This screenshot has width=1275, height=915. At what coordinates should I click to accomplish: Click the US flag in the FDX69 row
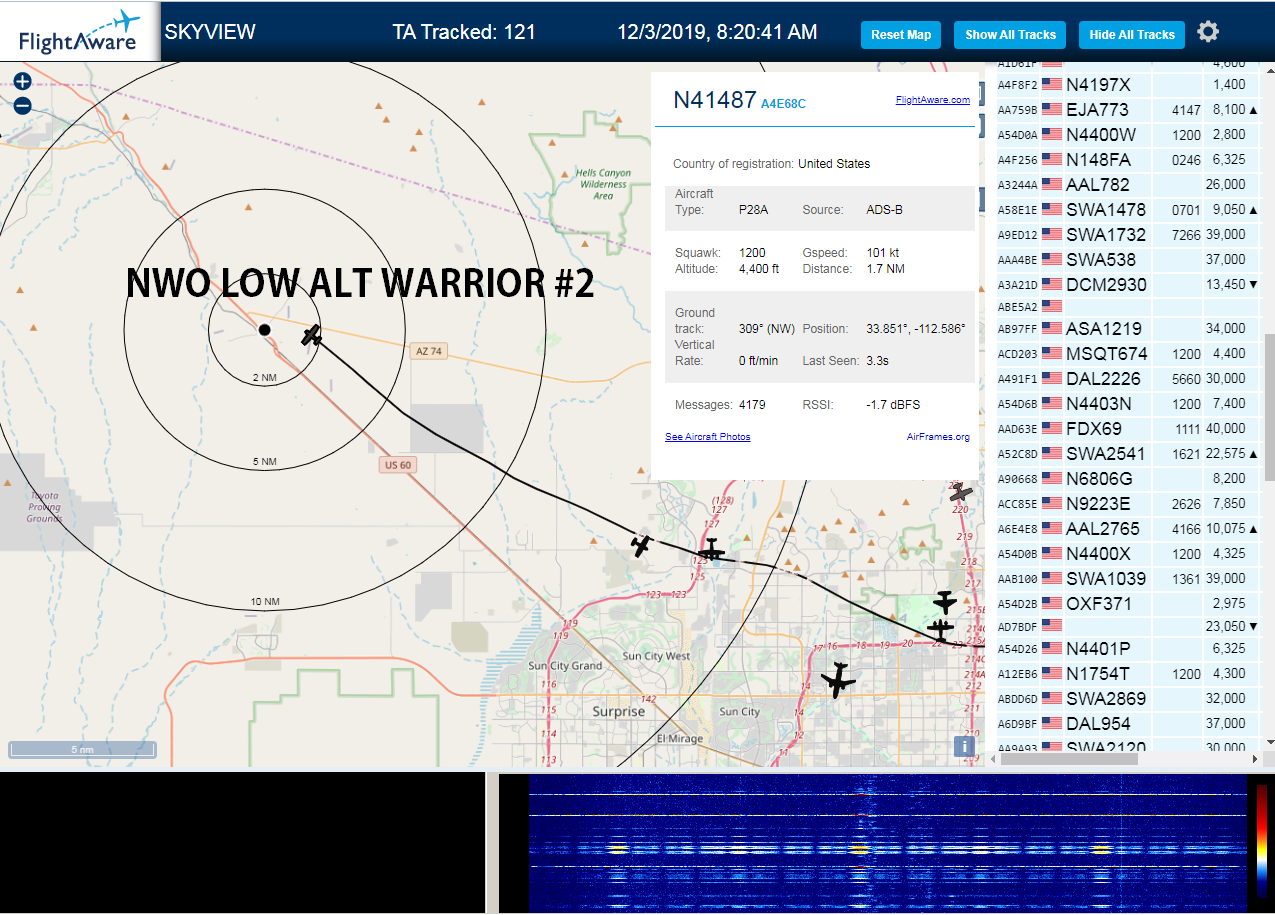point(1051,429)
